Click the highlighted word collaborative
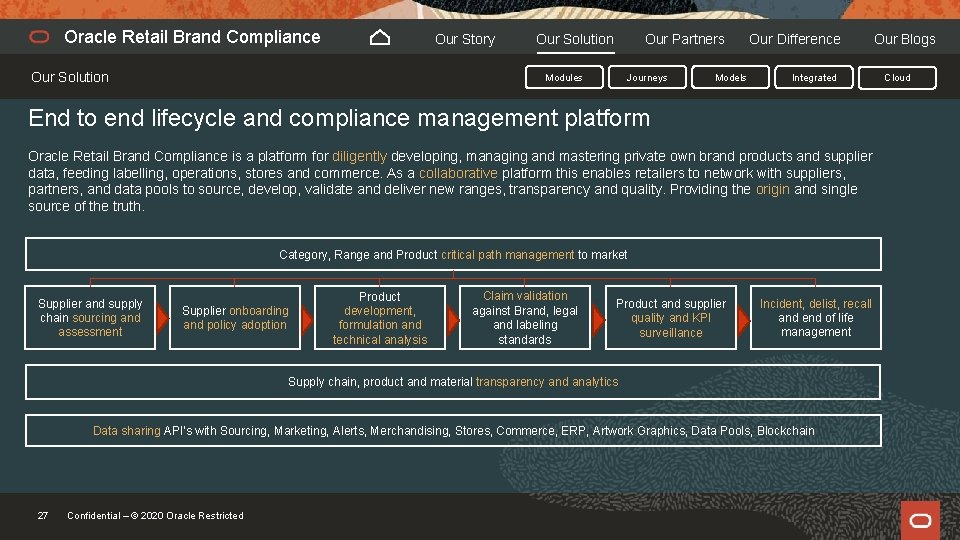The image size is (960, 540). coord(458,173)
